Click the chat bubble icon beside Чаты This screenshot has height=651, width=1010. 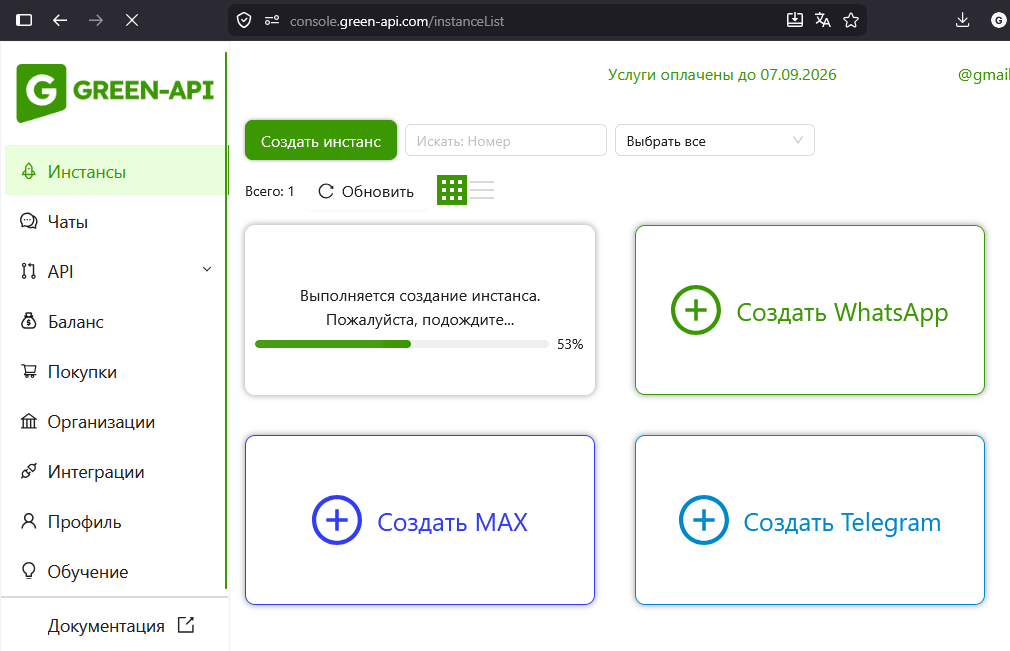click(x=28, y=222)
